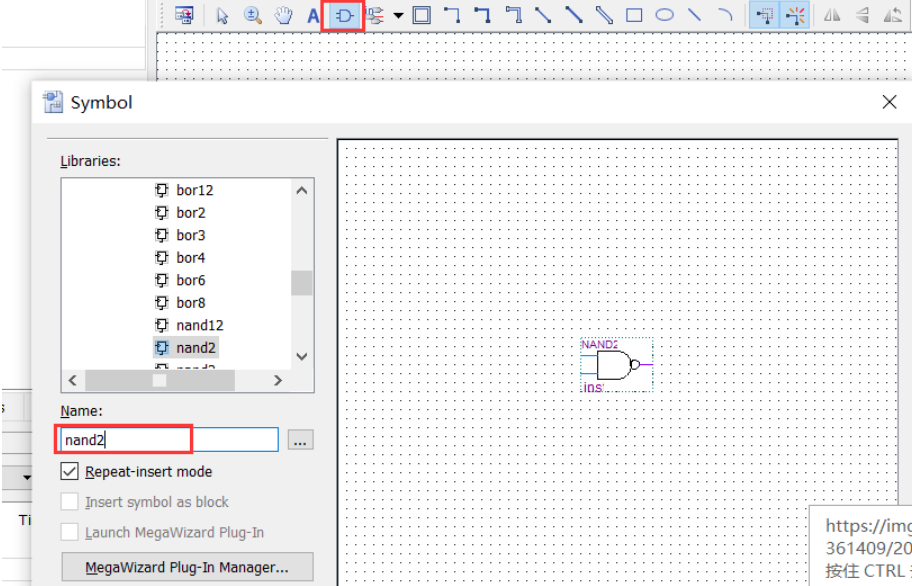Select the Hand pan tool

pyautogui.click(x=283, y=15)
